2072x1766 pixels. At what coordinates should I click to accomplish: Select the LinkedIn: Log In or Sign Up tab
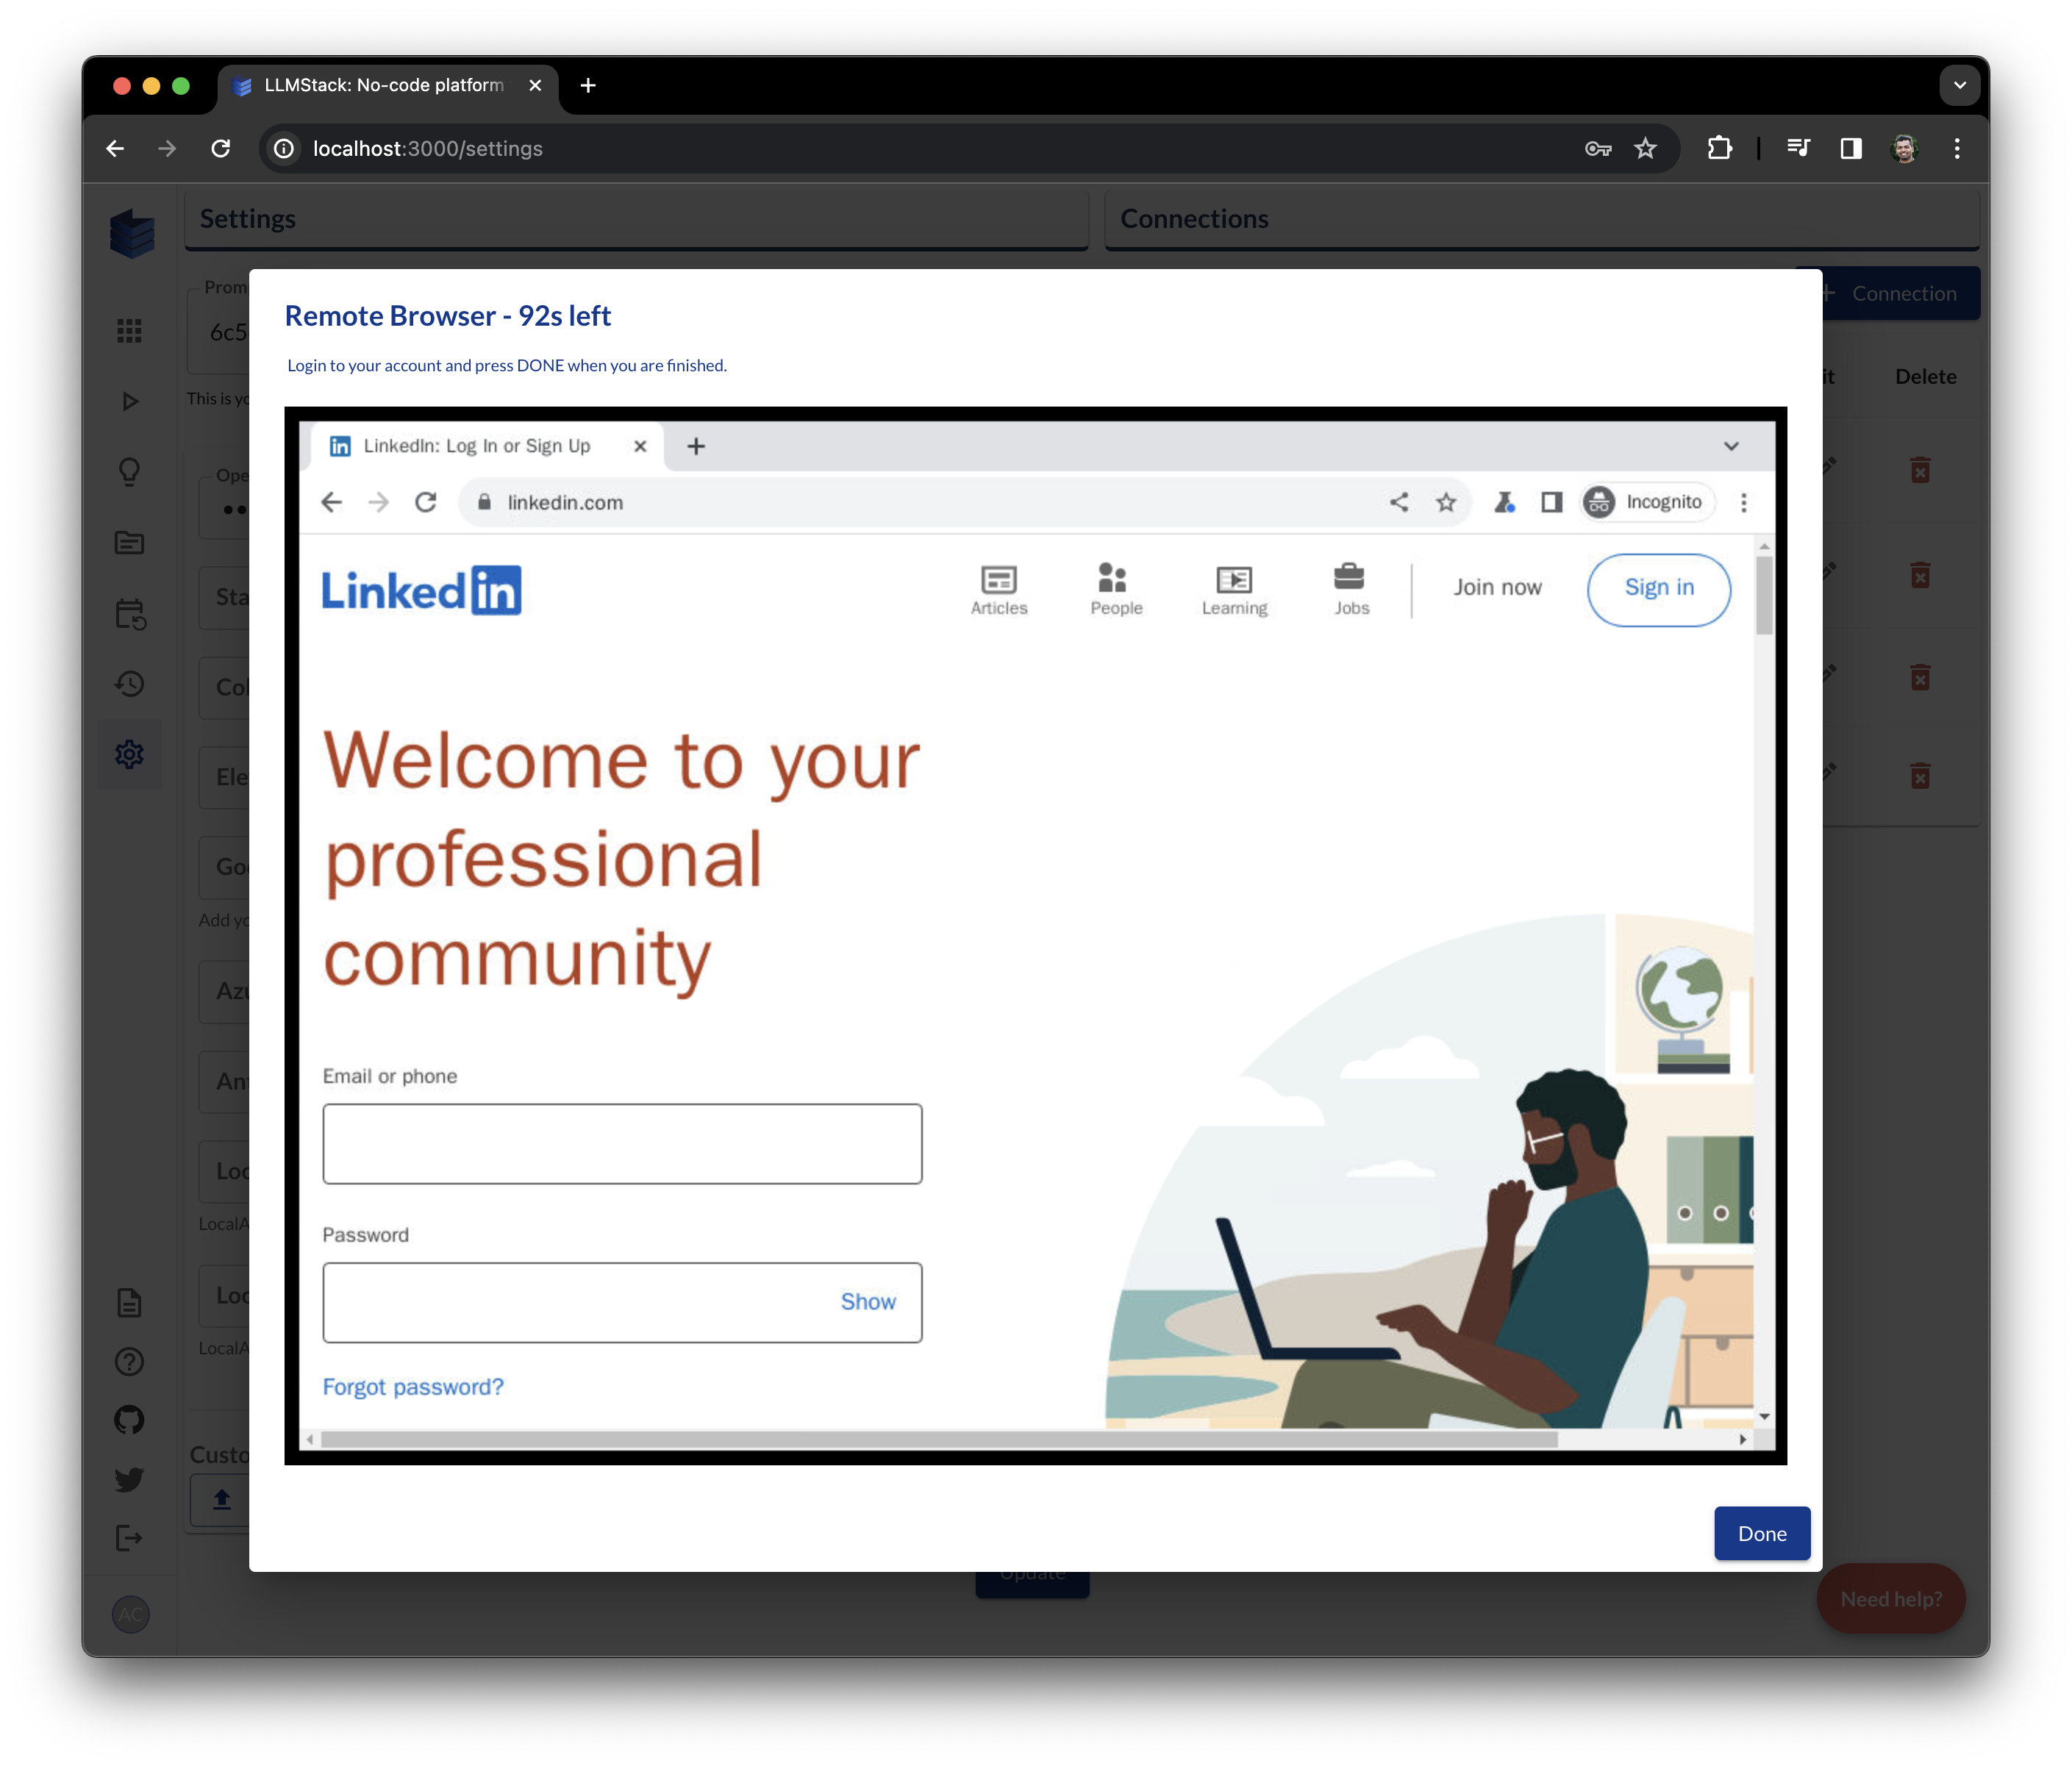point(477,446)
